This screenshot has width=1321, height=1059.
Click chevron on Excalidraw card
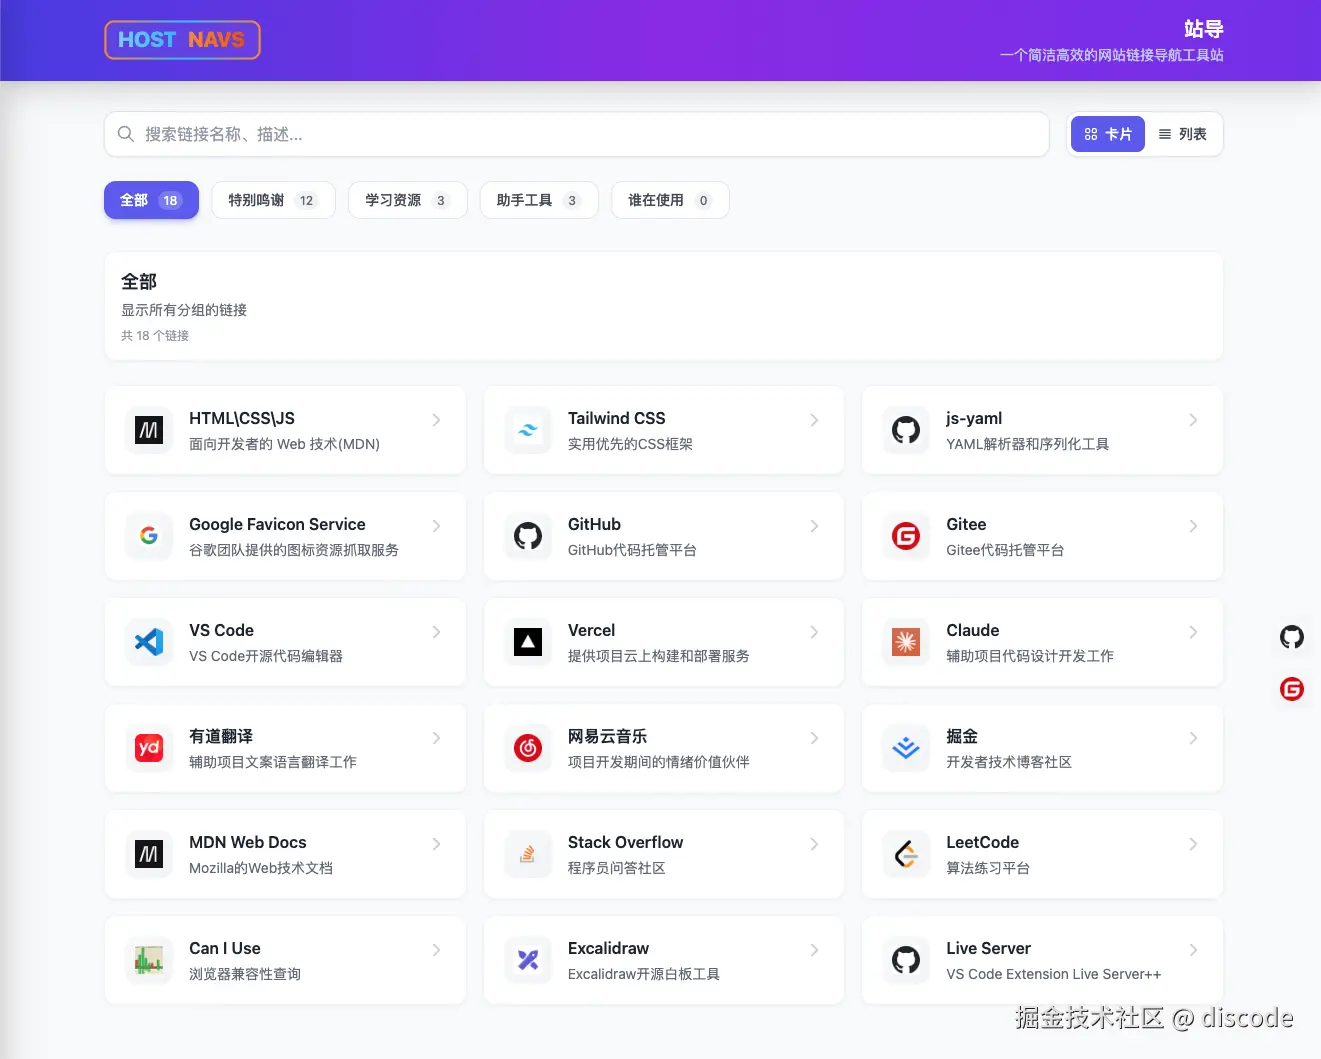click(814, 950)
